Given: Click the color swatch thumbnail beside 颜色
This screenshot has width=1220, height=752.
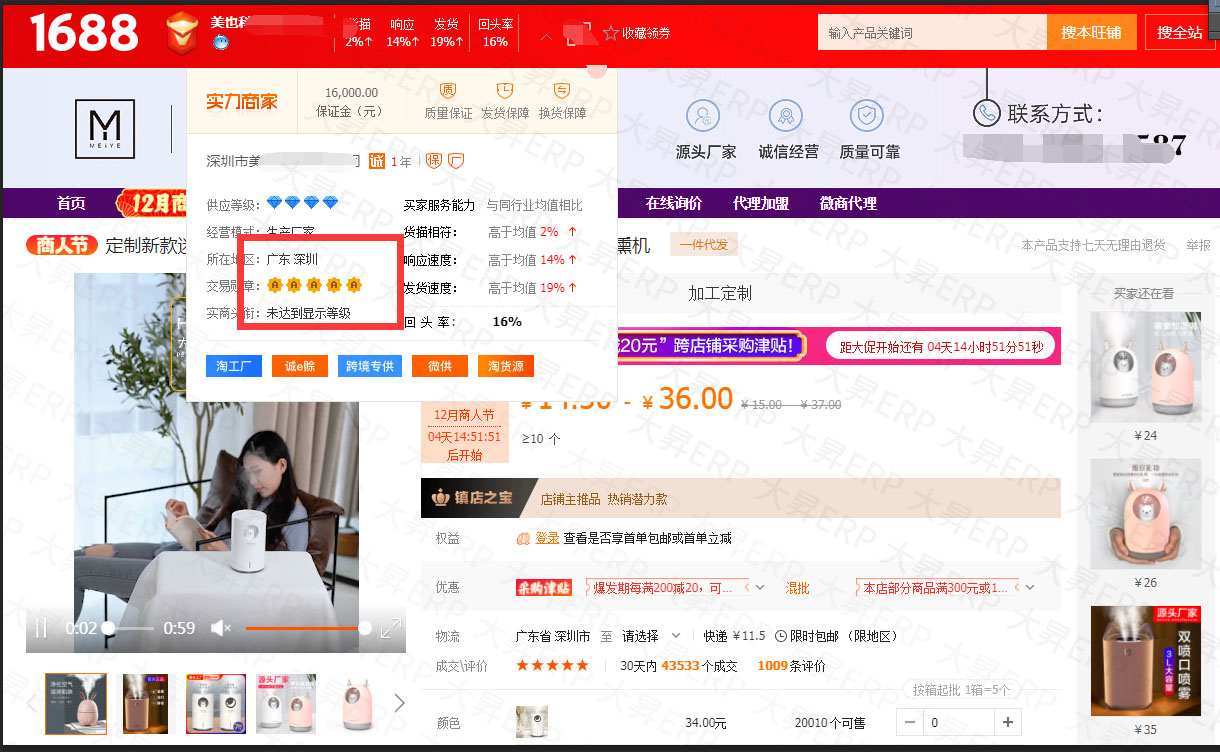Looking at the screenshot, I should pos(532,722).
